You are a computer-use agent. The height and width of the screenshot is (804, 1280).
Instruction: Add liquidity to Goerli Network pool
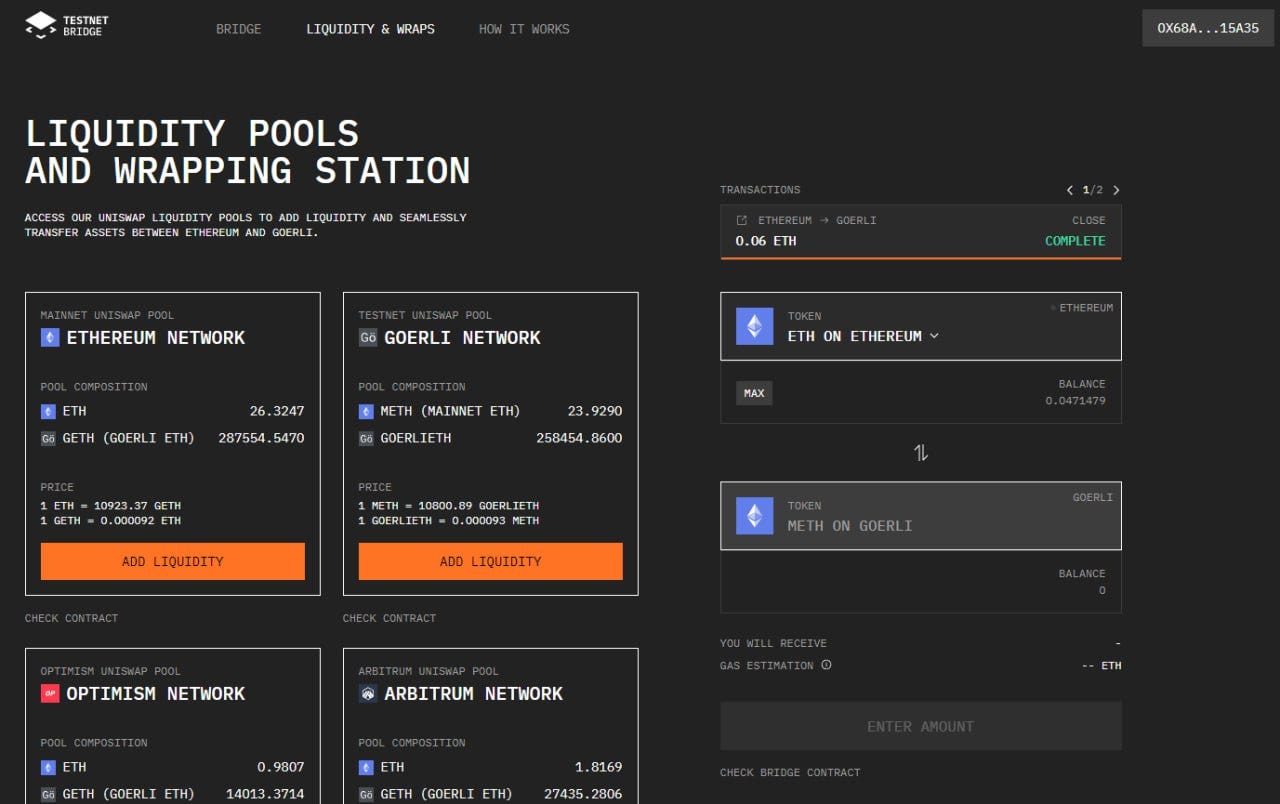(491, 561)
